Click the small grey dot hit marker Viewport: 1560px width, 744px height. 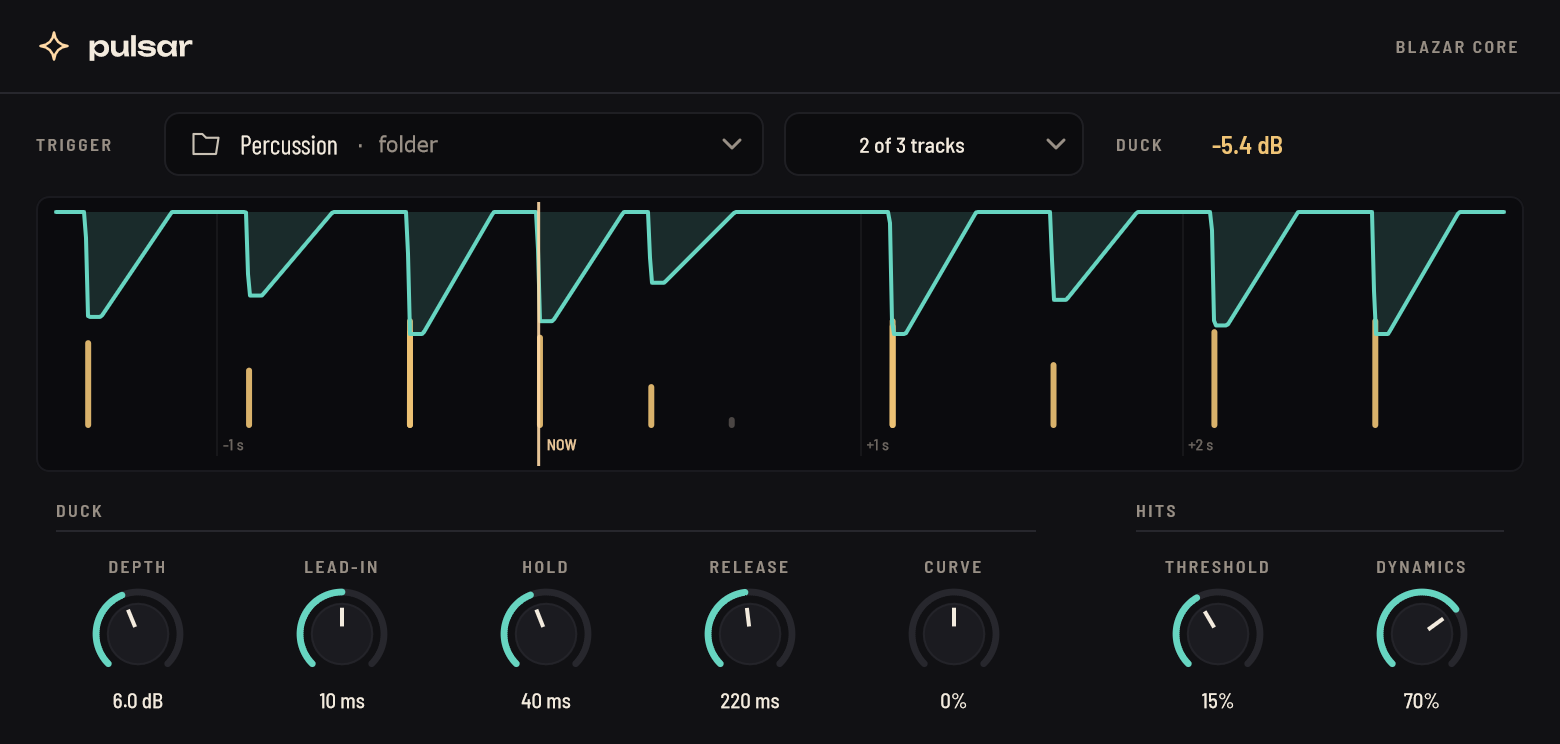732,422
